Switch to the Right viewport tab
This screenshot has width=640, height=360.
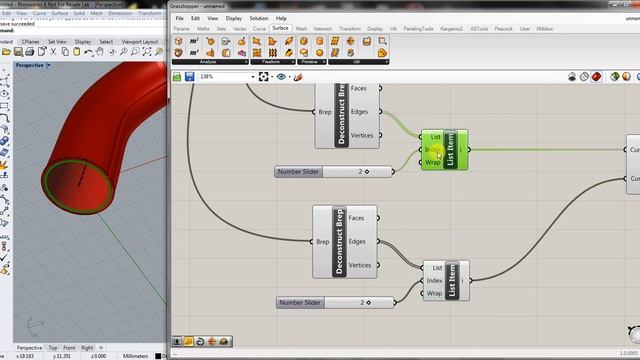[x=87, y=348]
